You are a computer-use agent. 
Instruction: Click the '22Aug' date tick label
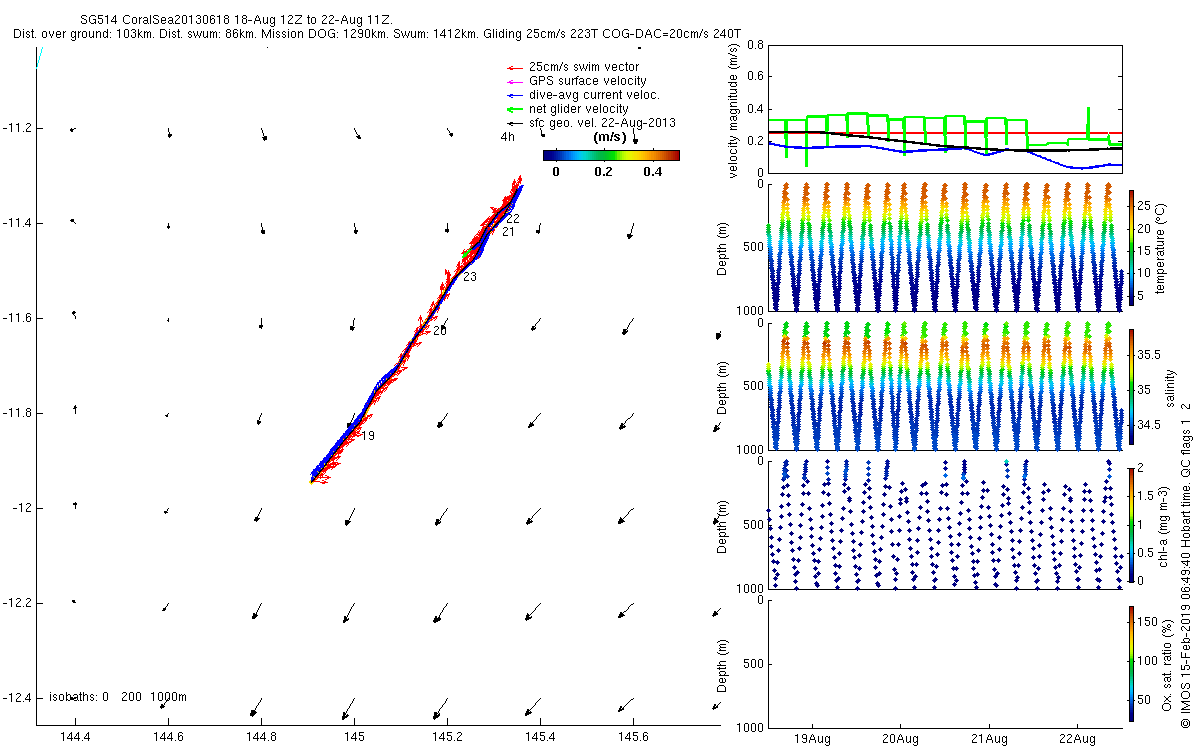(x=1077, y=739)
